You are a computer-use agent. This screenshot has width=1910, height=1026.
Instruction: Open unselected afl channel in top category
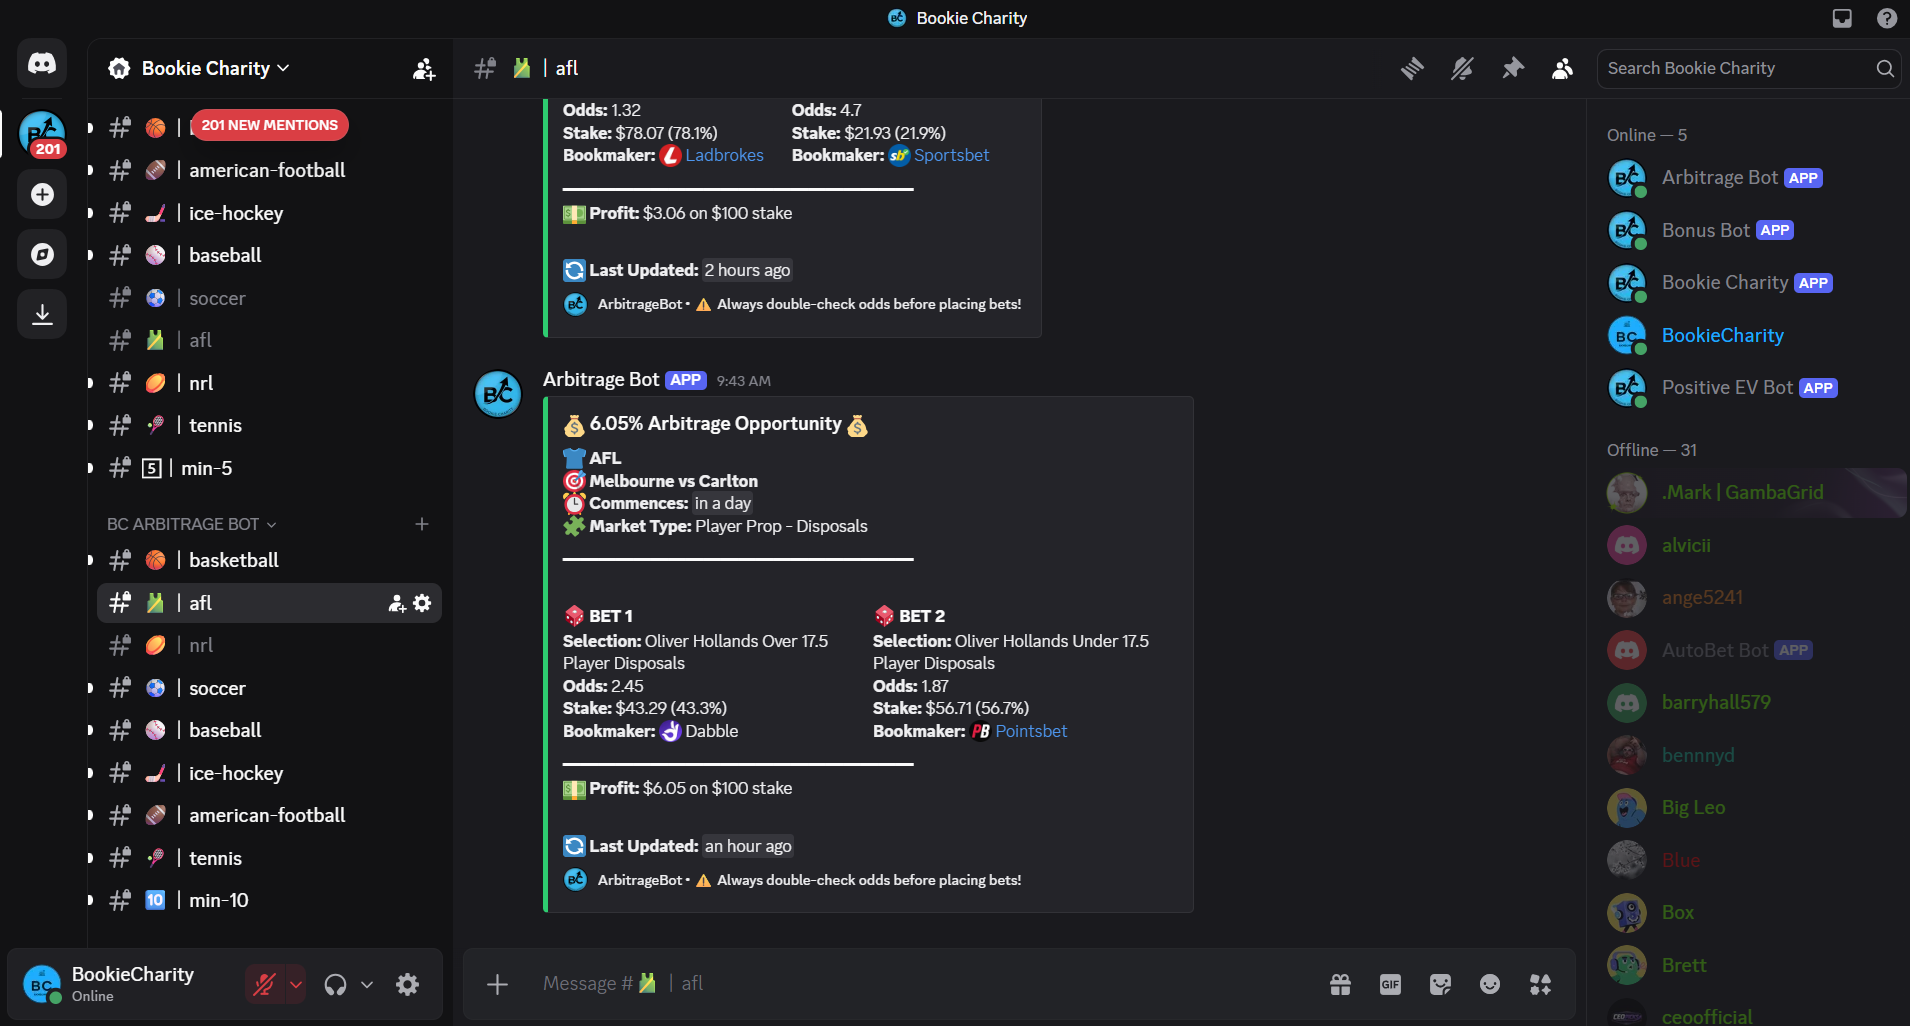268,340
